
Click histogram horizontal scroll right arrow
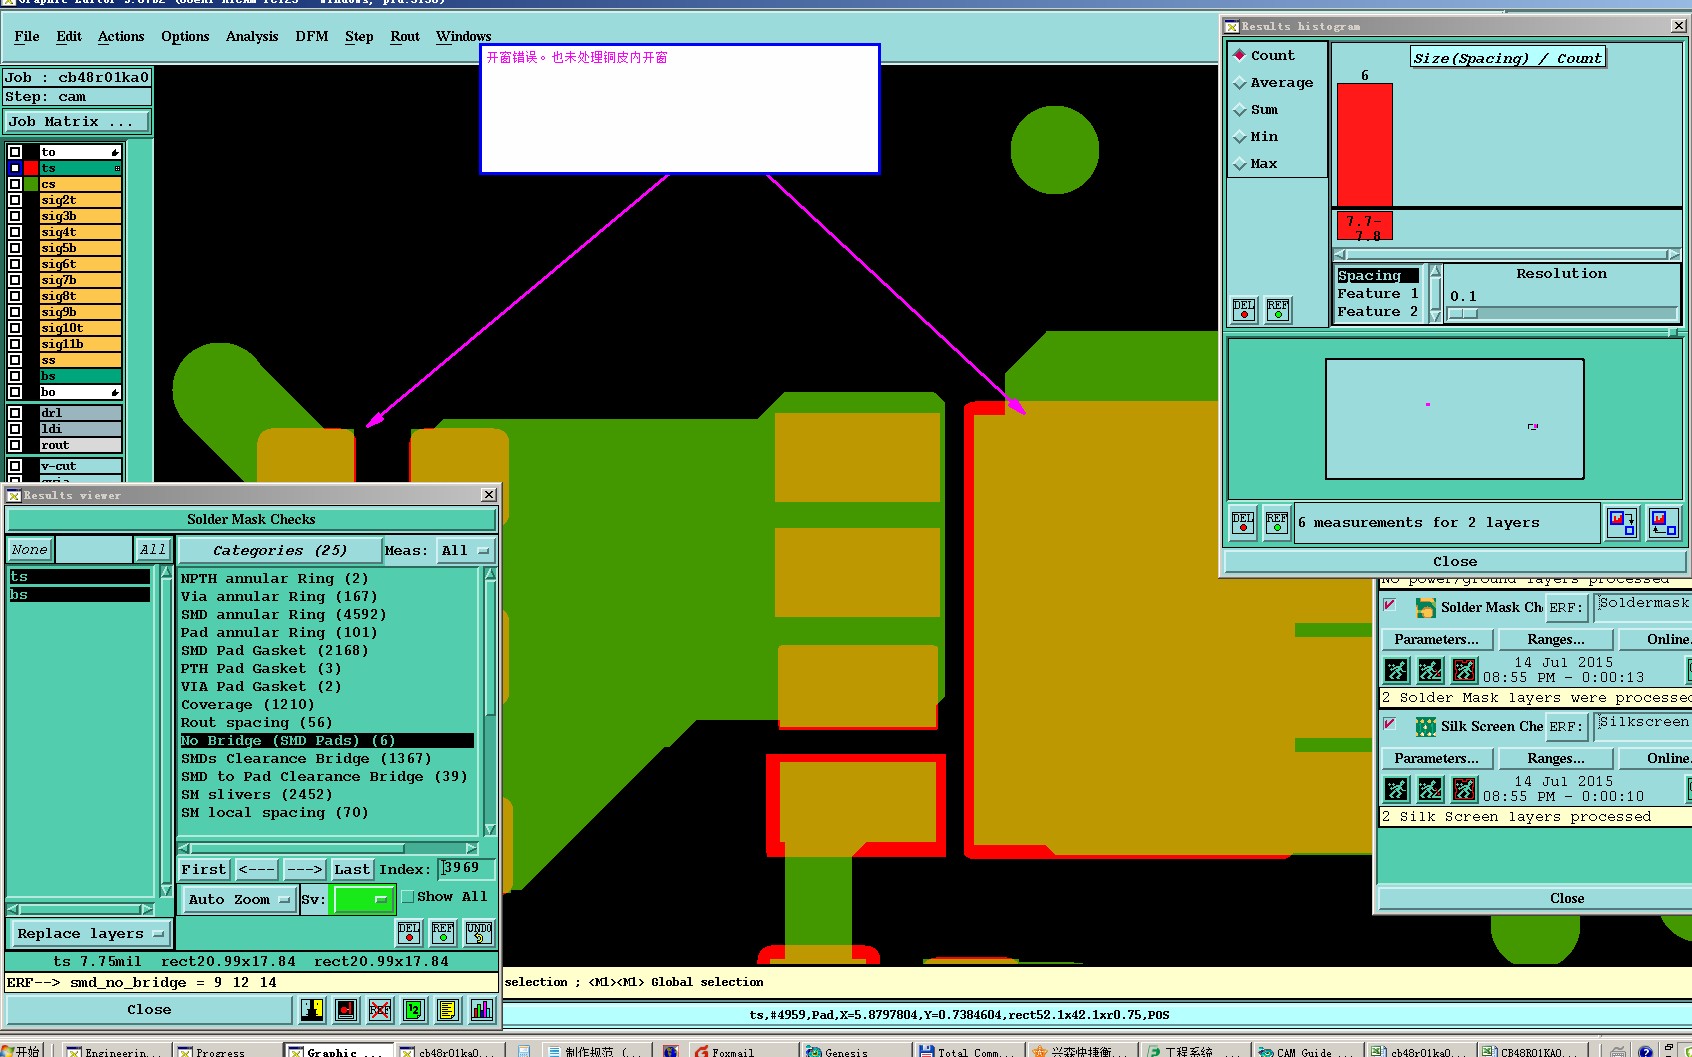1674,254
